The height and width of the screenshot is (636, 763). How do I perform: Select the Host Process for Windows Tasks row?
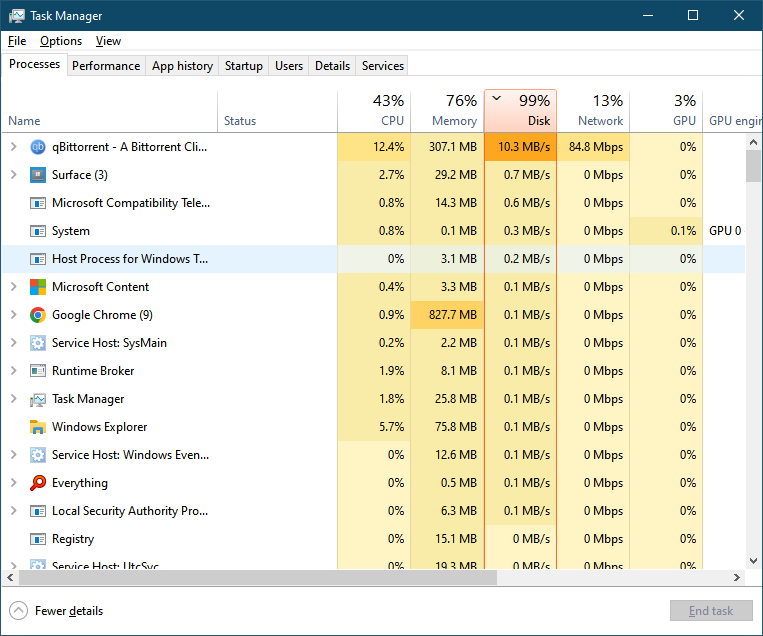point(130,259)
